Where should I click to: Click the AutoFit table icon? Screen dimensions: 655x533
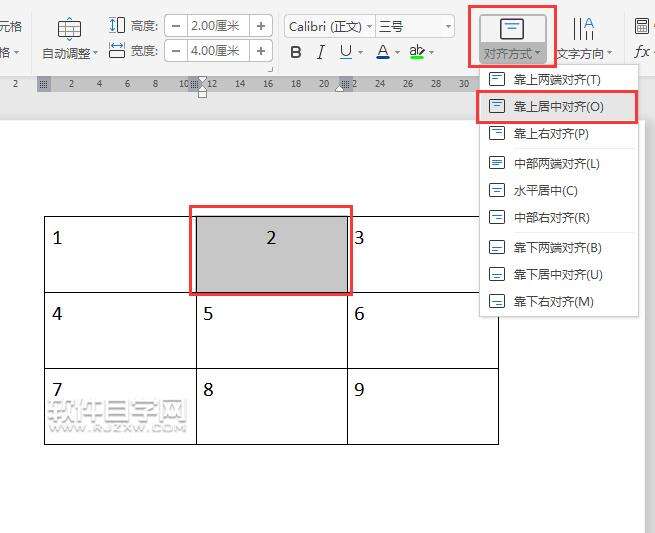coord(69,29)
